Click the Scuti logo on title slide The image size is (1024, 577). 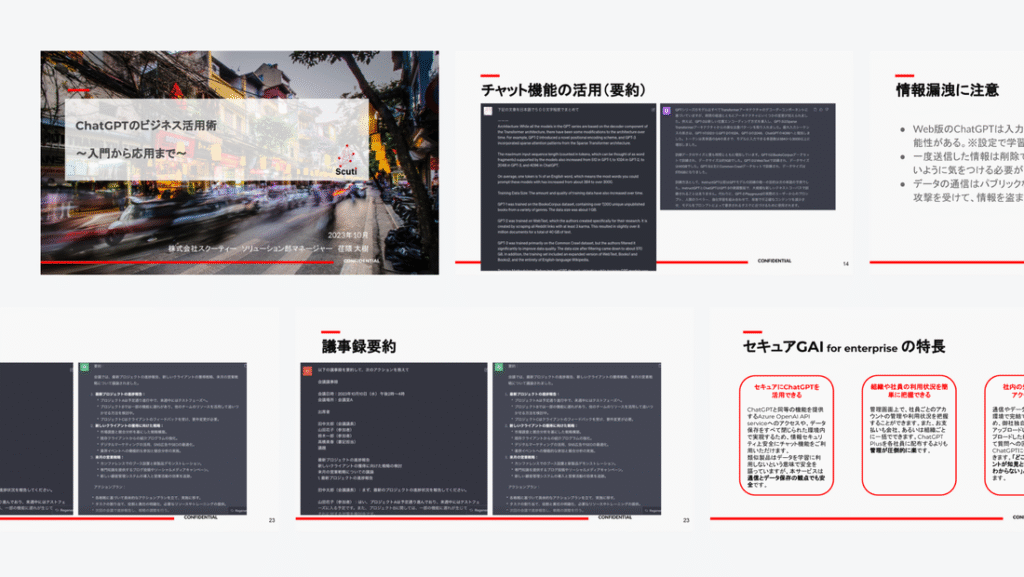346,161
